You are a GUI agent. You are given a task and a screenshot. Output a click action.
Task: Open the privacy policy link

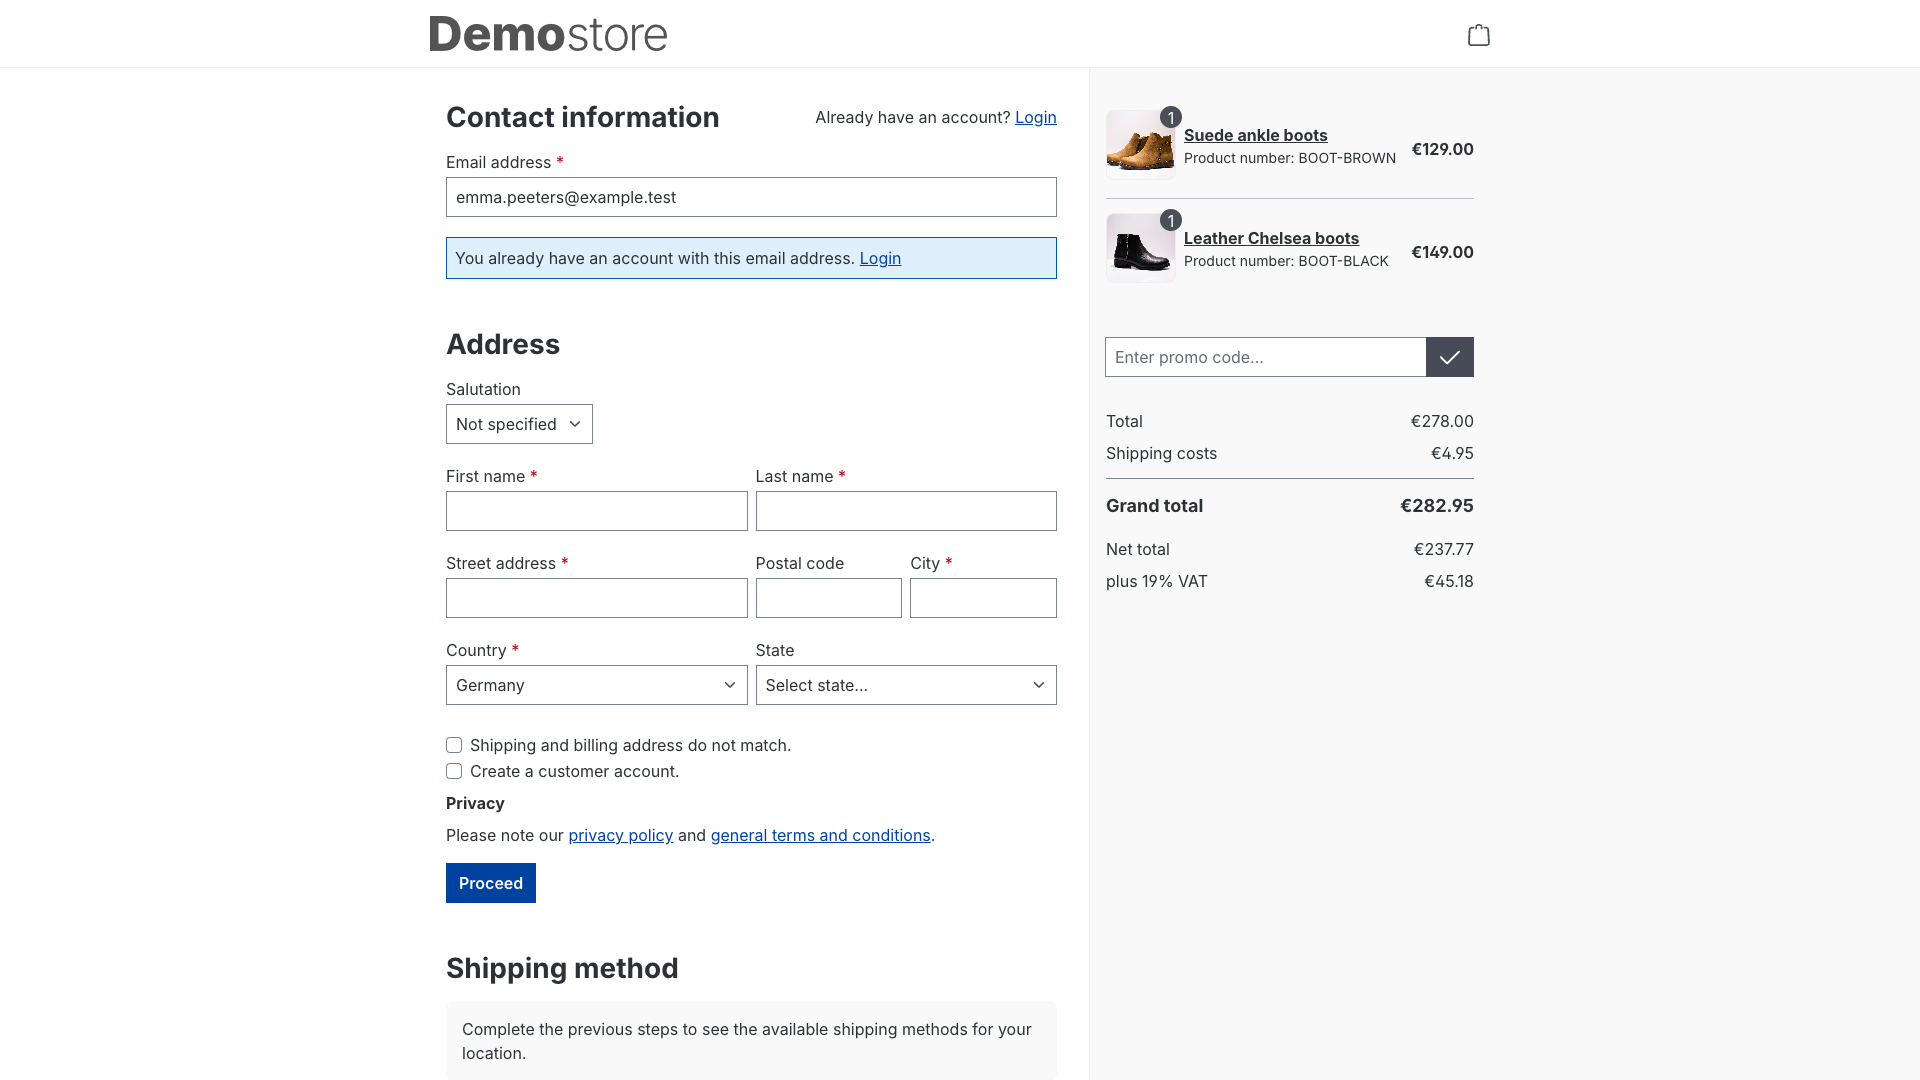pos(620,835)
